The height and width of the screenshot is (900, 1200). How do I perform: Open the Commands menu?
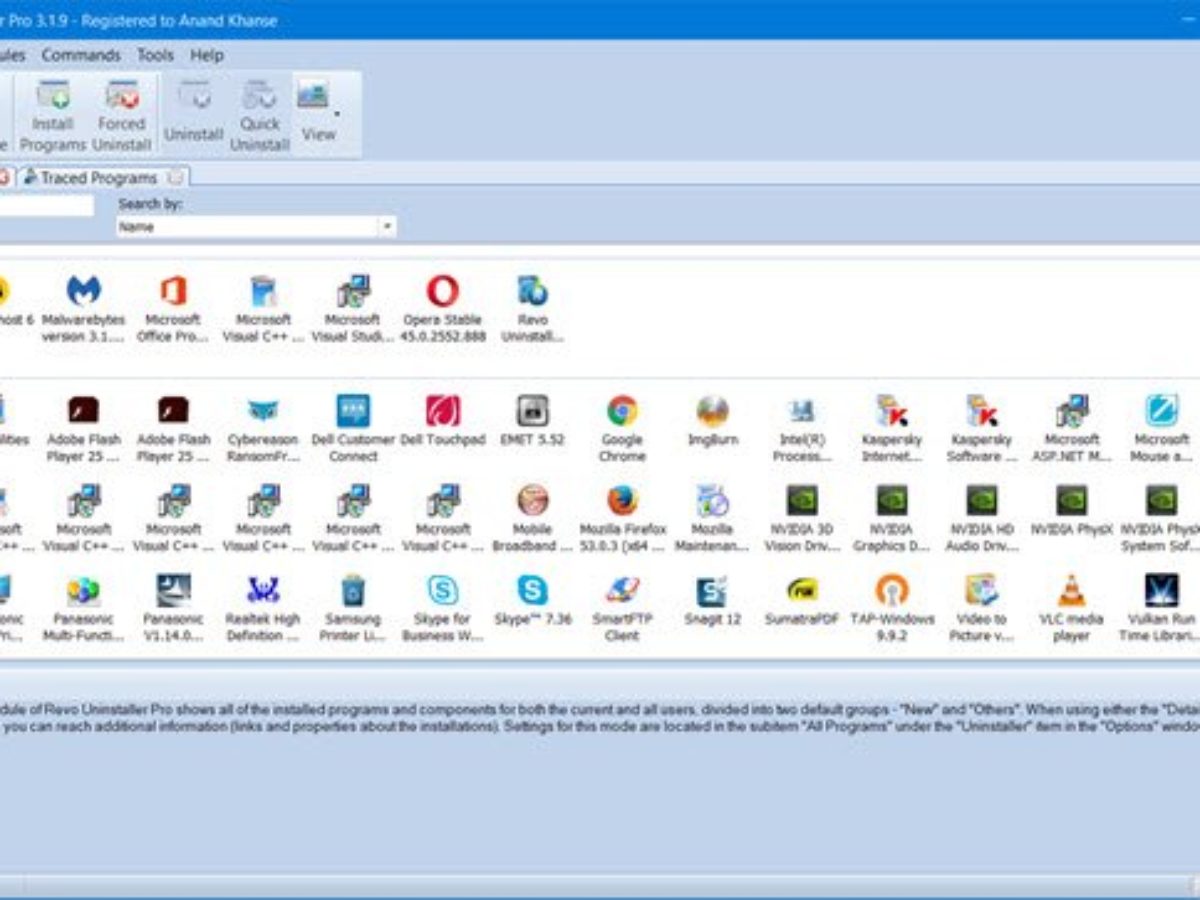click(81, 55)
